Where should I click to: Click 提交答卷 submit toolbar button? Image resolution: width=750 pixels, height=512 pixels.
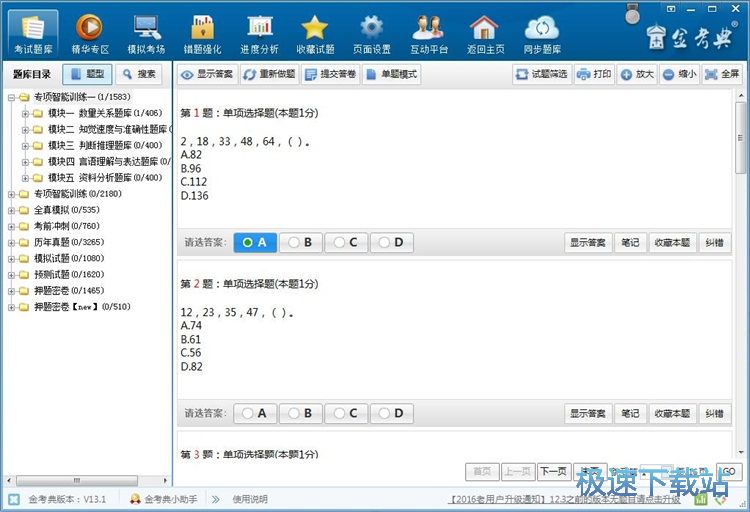point(331,74)
